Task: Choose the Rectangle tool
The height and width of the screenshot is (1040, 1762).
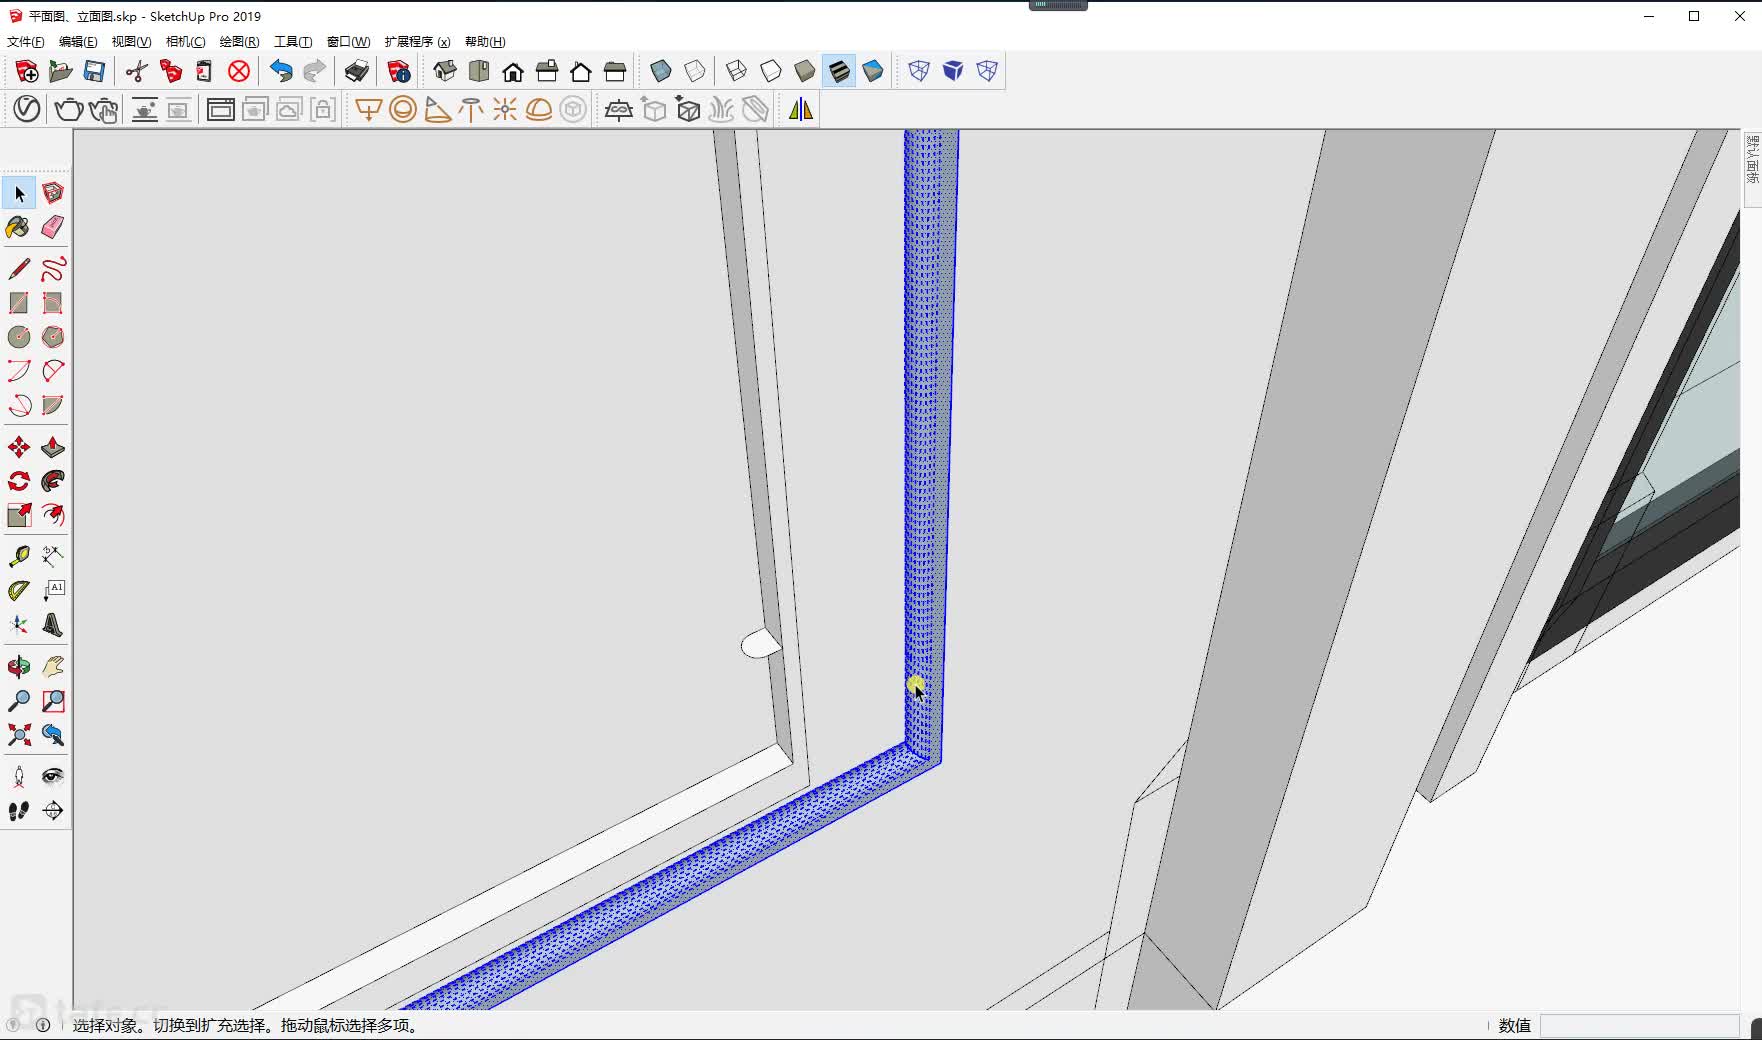Action: [19, 303]
